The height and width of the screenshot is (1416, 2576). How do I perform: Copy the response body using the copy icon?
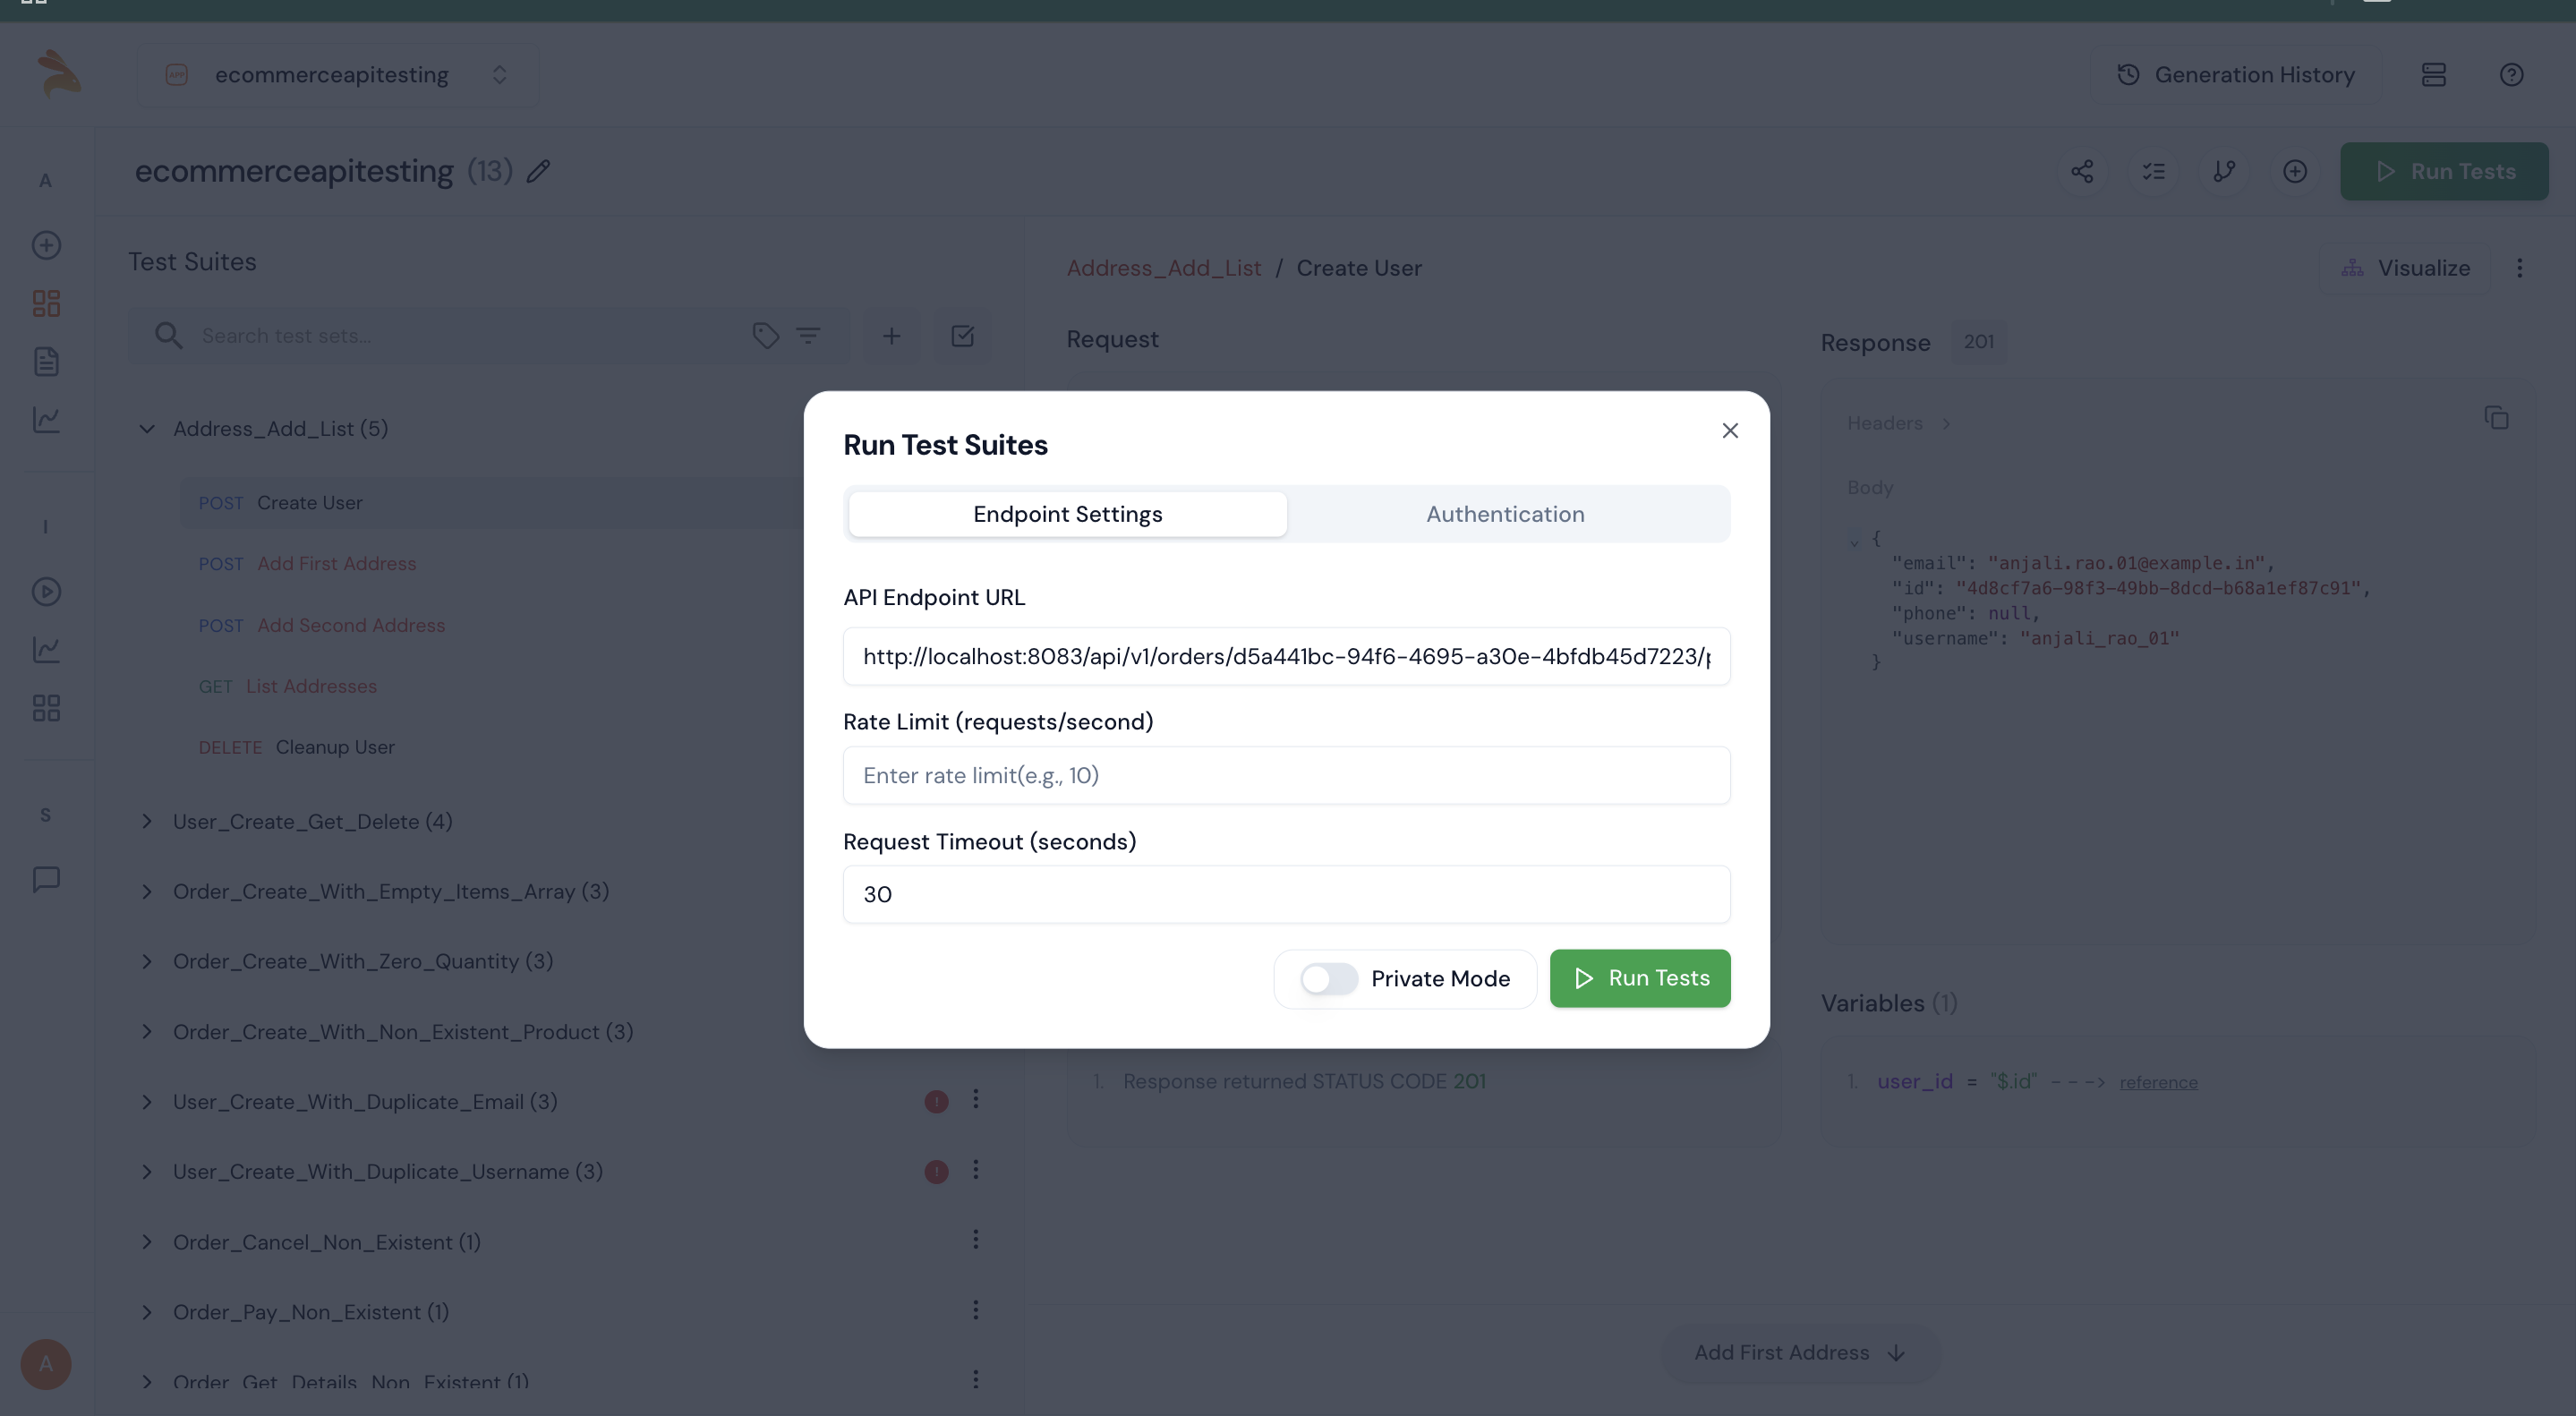[2497, 417]
